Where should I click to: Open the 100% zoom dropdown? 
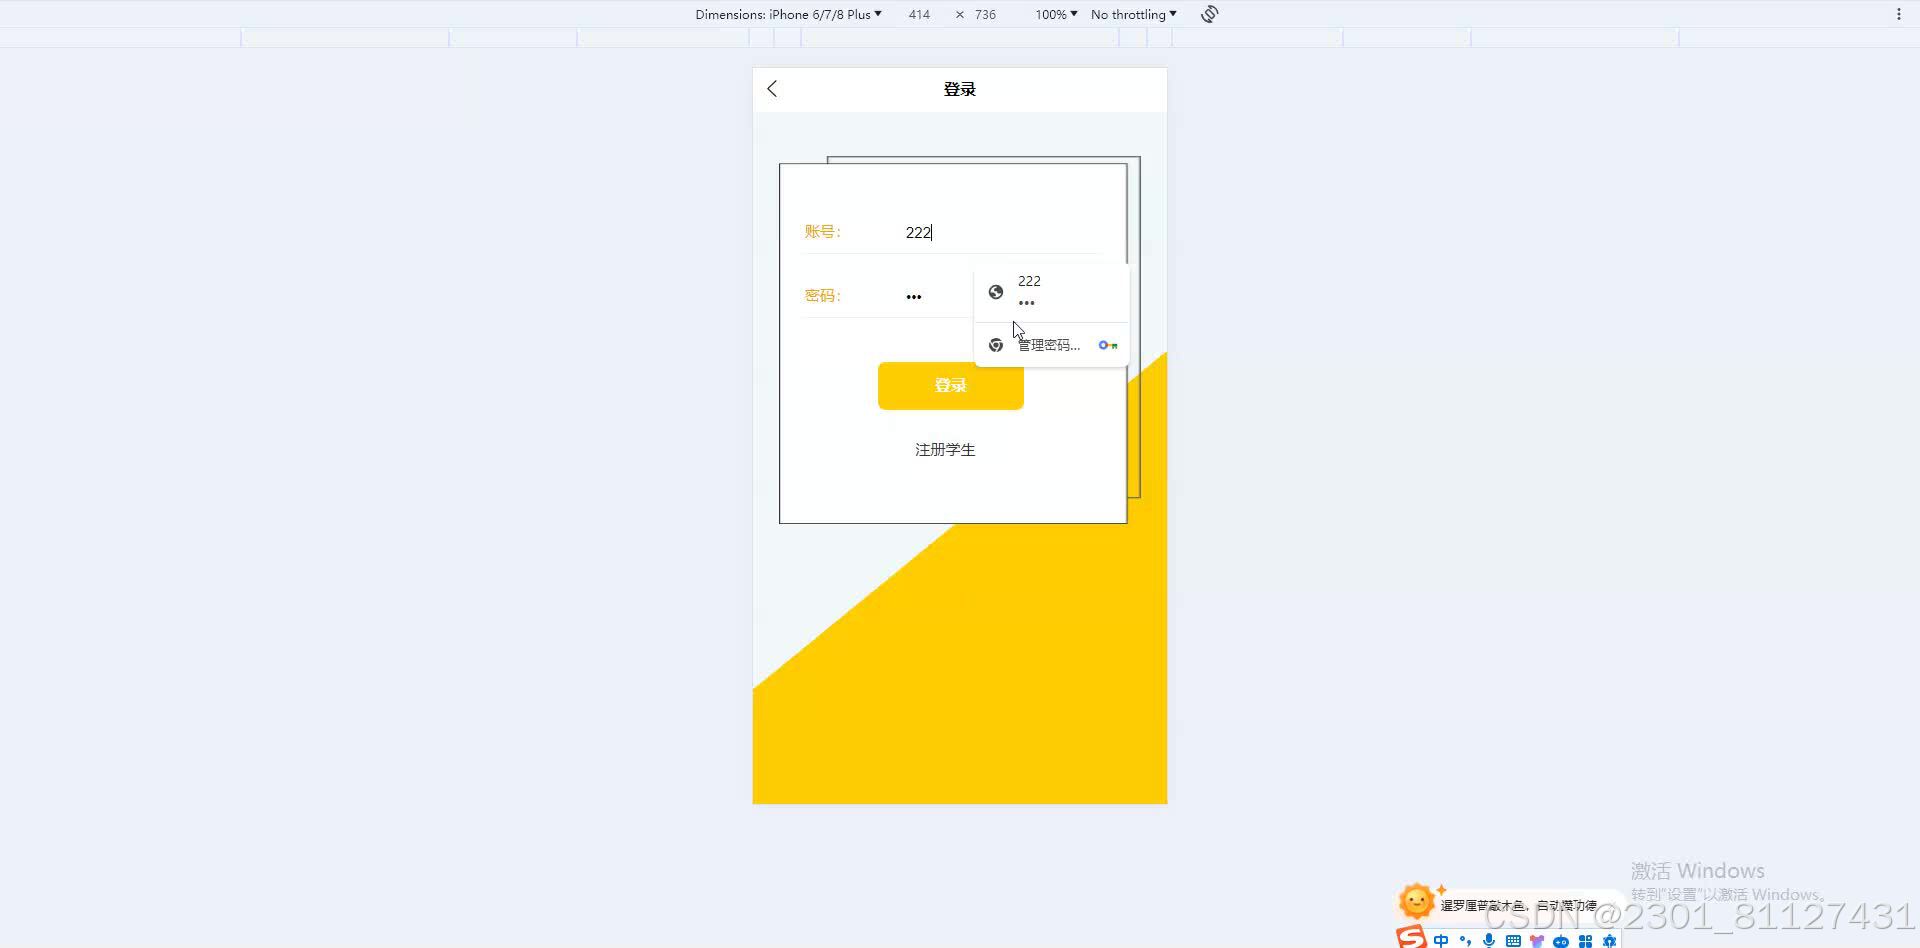click(1056, 14)
